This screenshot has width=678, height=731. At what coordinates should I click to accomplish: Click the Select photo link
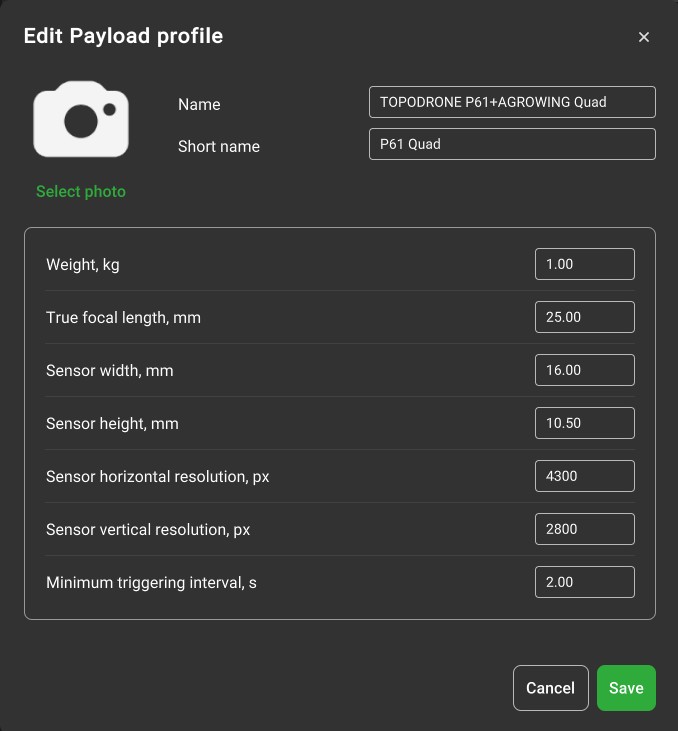click(81, 191)
